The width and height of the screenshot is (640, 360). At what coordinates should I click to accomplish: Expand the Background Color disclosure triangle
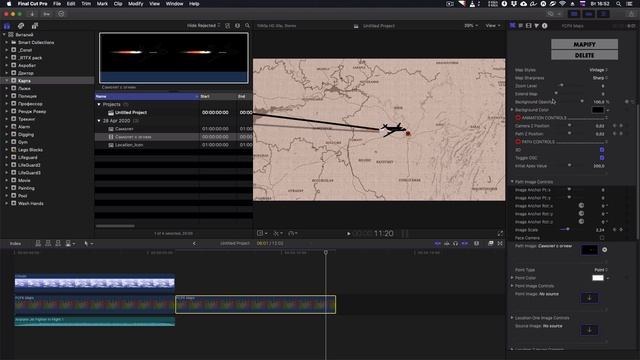[x=512, y=110]
